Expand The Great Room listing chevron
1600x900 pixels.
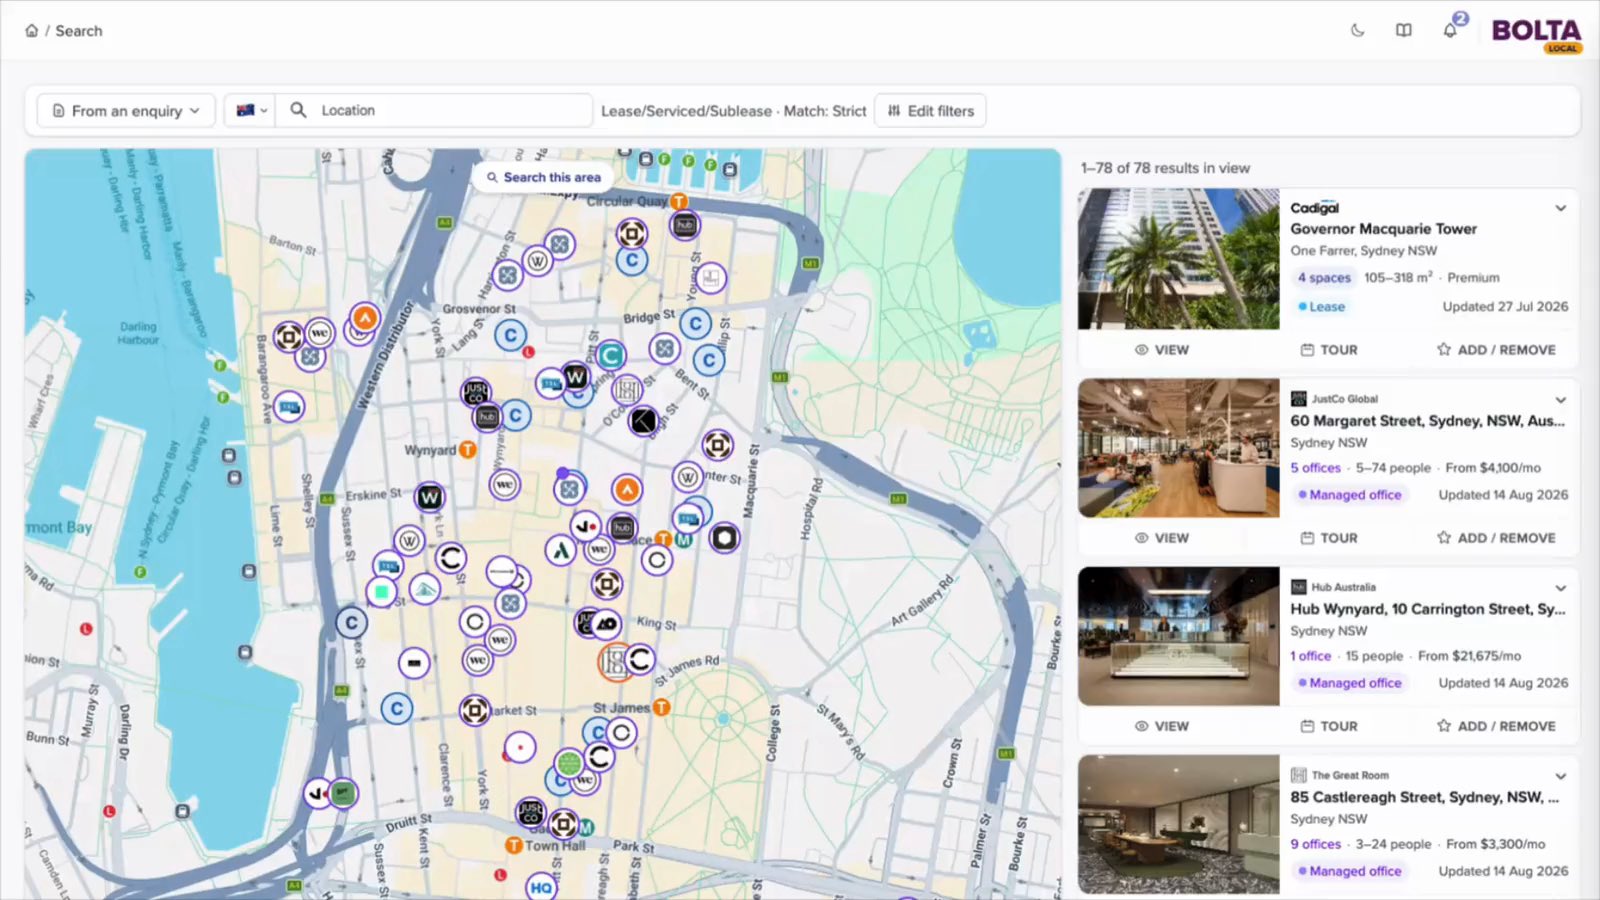[1560, 776]
